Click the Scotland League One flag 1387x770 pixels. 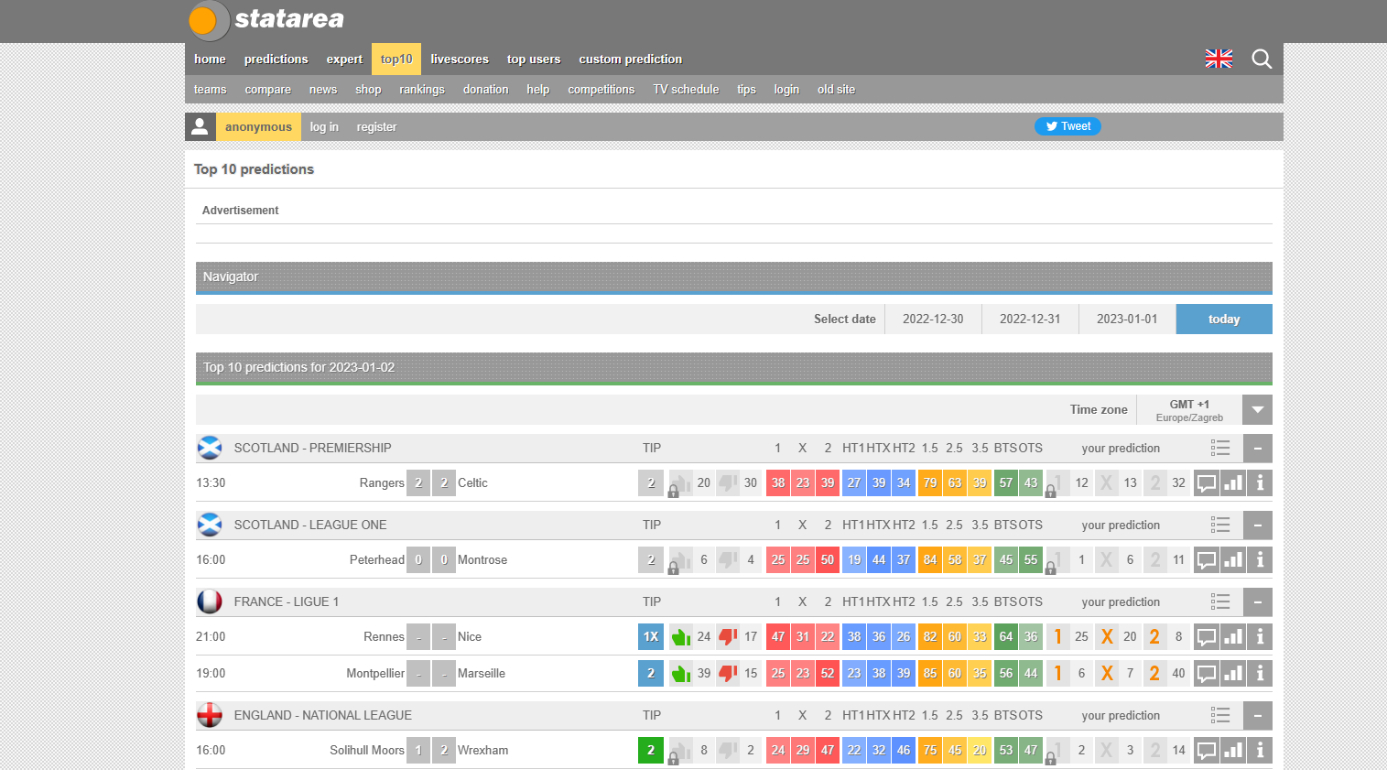[x=210, y=525]
